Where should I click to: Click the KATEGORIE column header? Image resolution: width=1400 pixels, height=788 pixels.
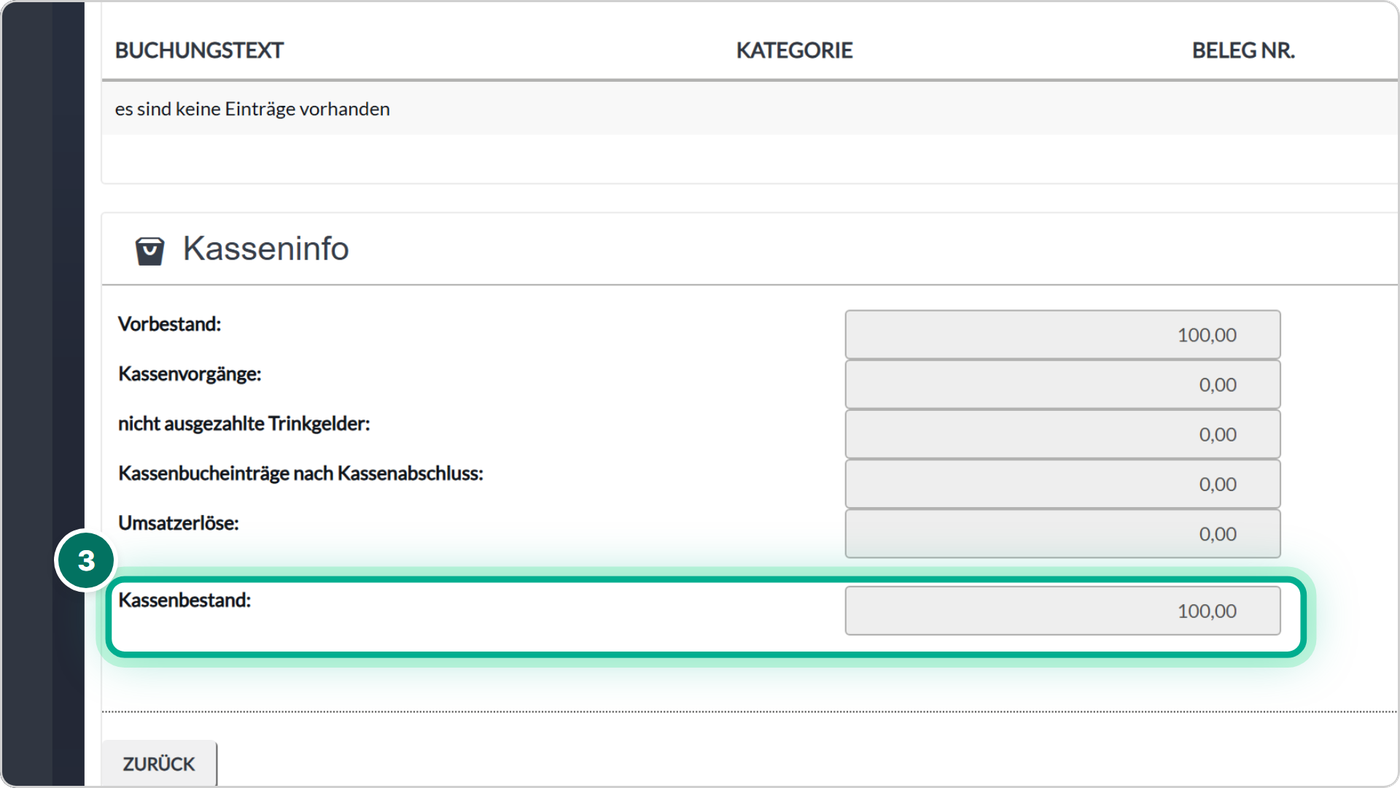(794, 51)
